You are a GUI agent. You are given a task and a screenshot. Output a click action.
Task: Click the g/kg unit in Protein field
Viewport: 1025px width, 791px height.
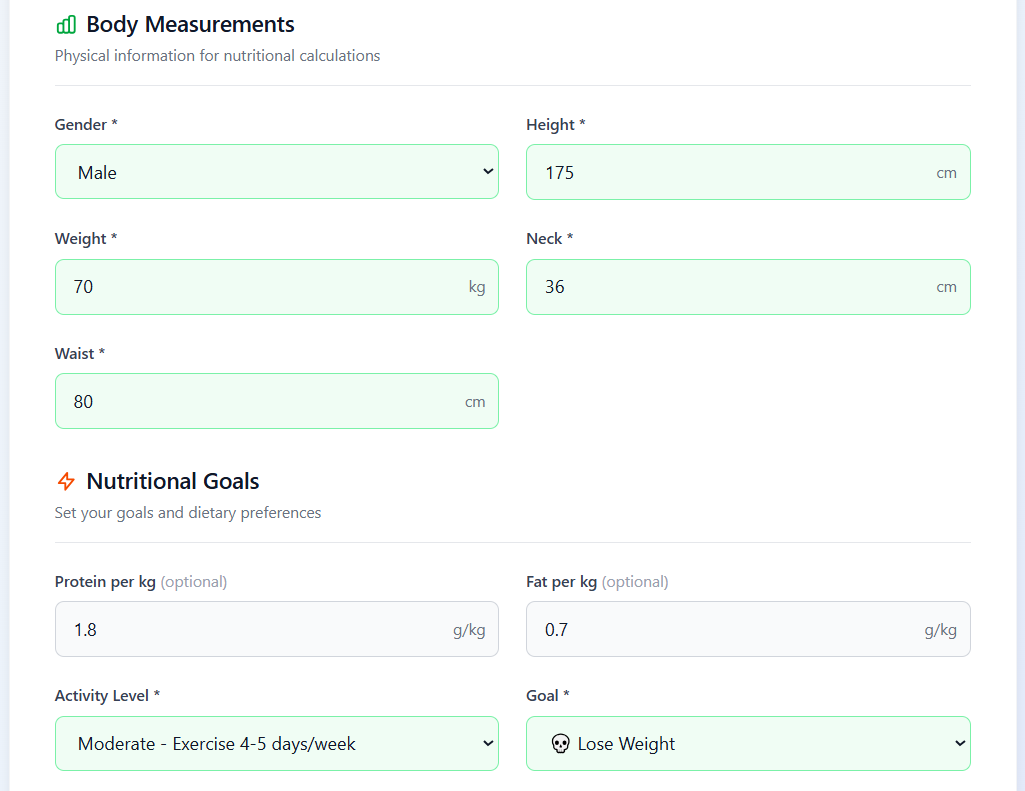[x=469, y=630]
